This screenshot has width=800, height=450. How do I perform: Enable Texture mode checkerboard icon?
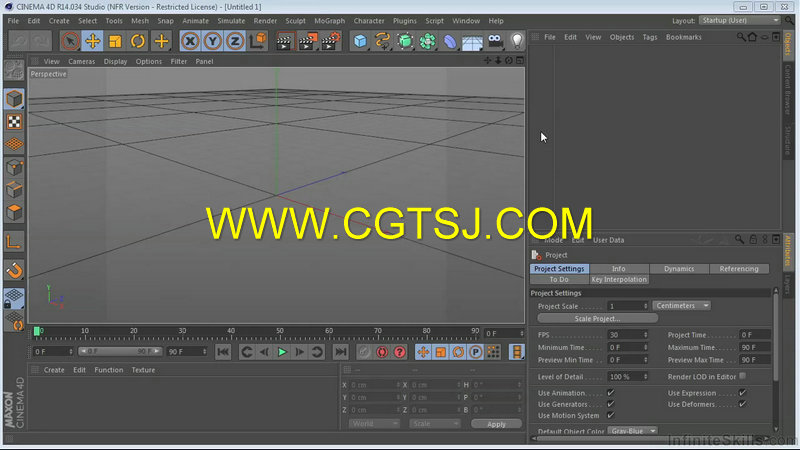(14, 121)
